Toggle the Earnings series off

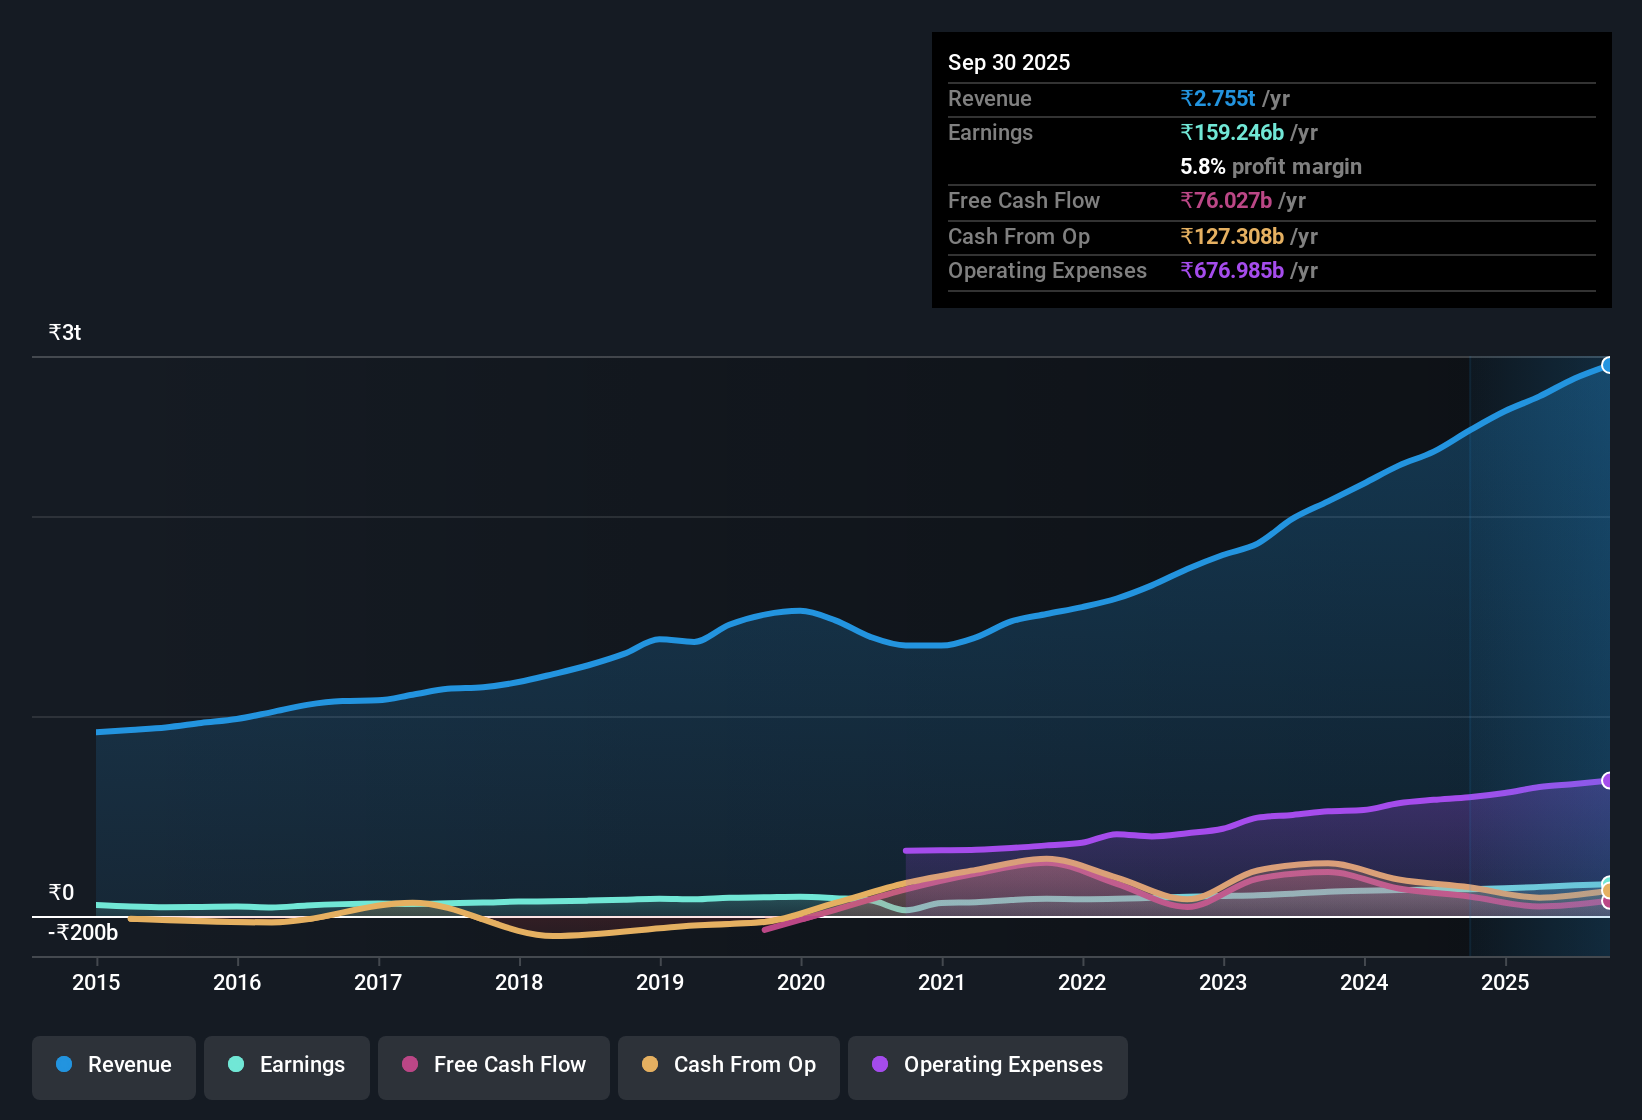(x=287, y=1065)
